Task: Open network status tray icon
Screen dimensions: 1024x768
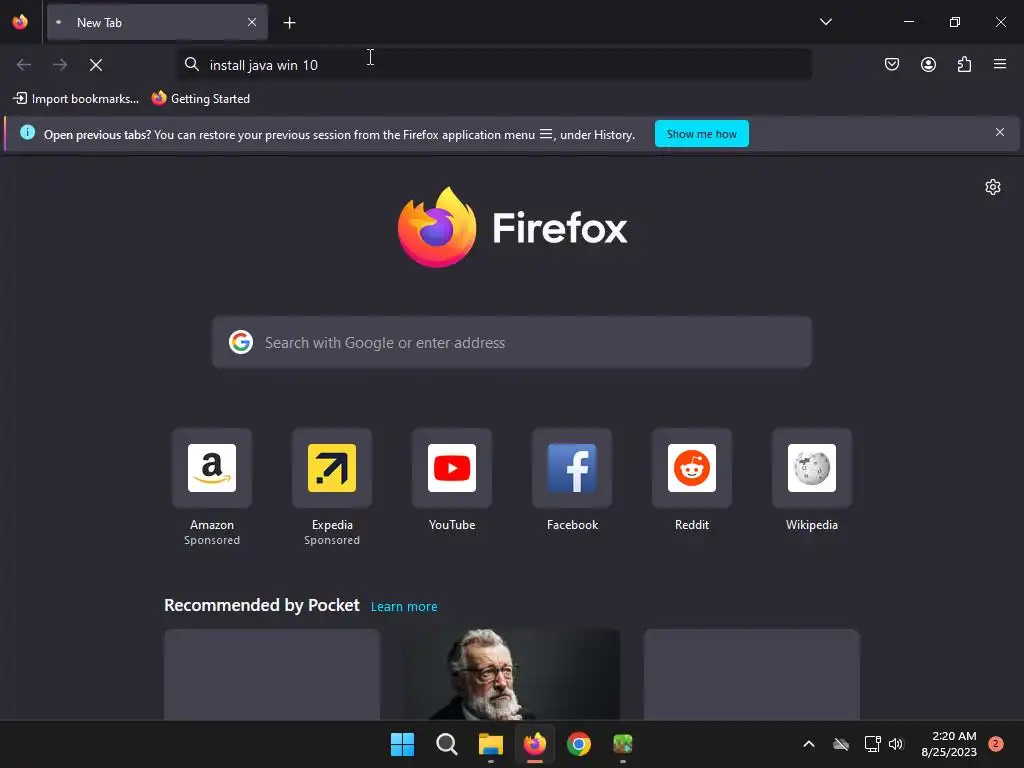Action: click(872, 744)
